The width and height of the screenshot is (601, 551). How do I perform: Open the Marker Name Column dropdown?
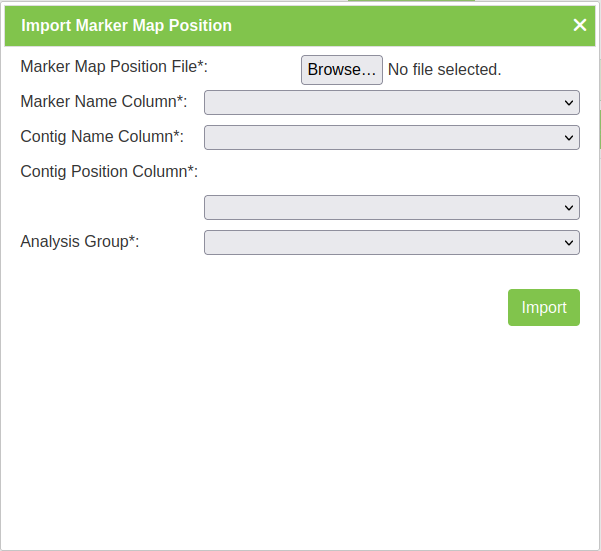coord(391,102)
